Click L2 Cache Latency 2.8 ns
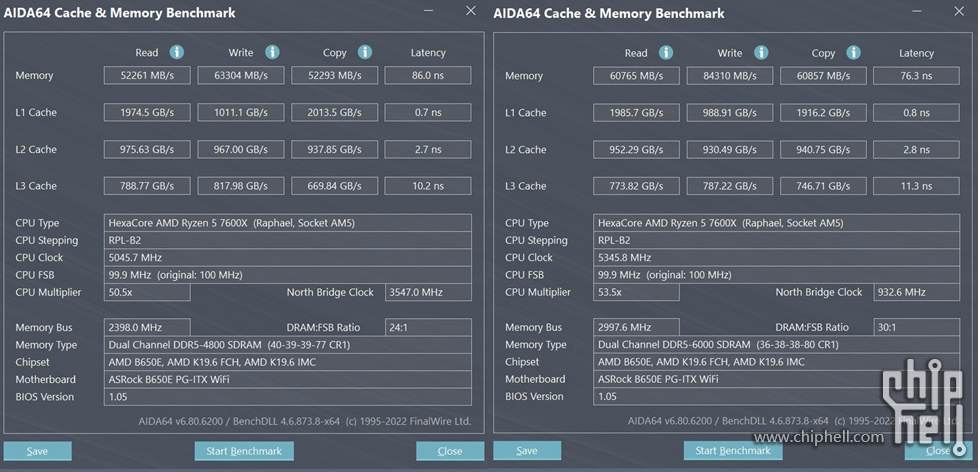The width and height of the screenshot is (980, 472). point(916,149)
